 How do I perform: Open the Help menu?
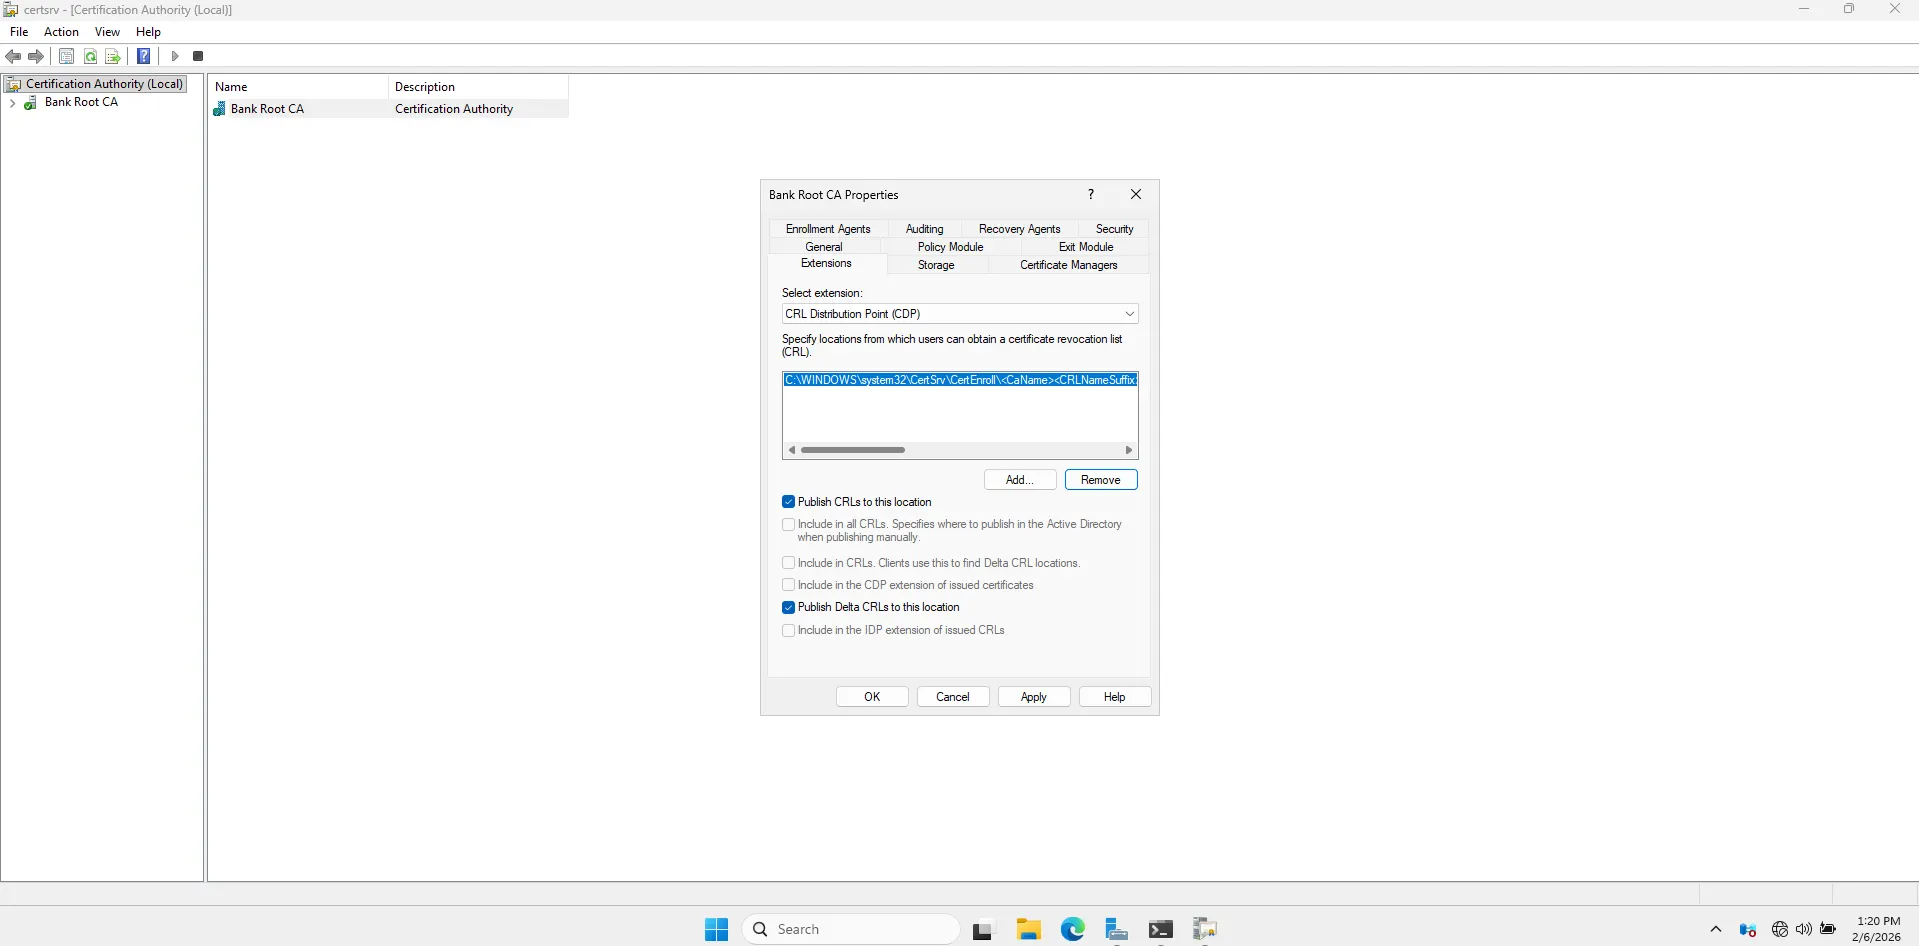(148, 32)
